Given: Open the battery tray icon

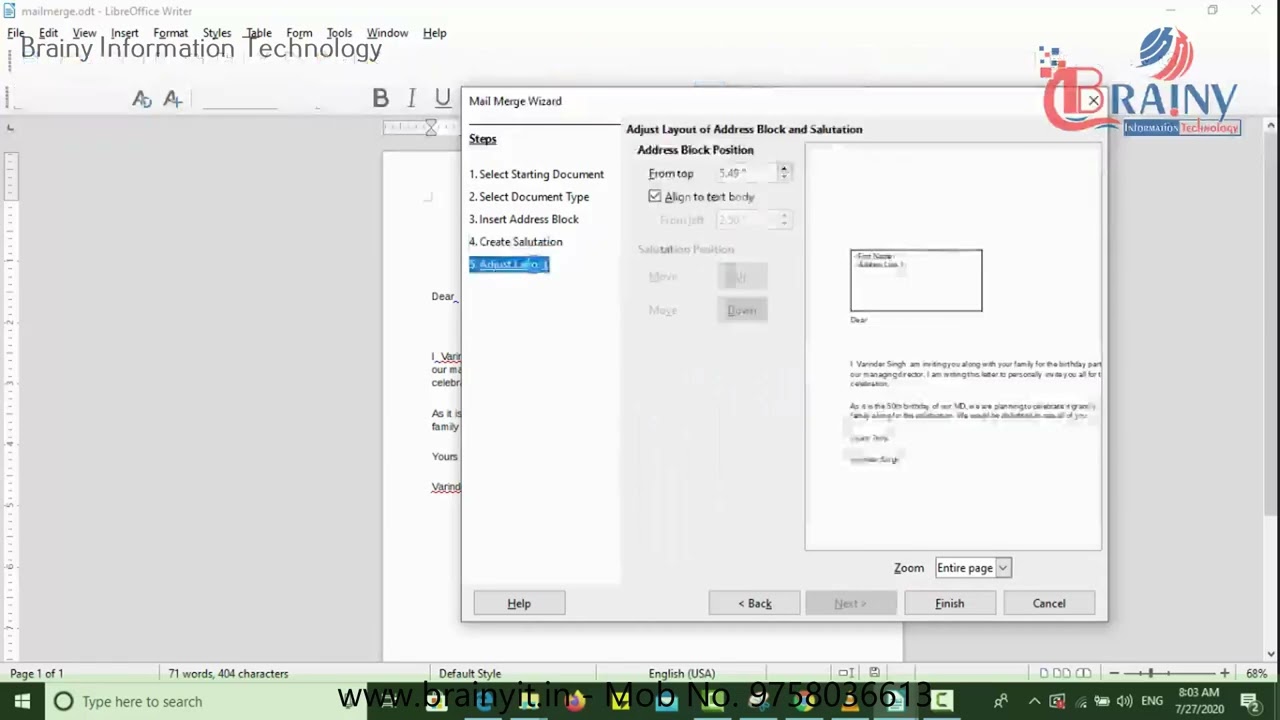Looking at the screenshot, I should pos(1102,701).
